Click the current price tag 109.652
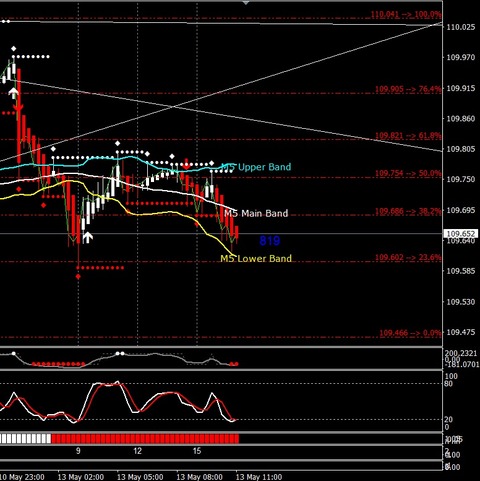The width and height of the screenshot is (480, 481). point(461,234)
